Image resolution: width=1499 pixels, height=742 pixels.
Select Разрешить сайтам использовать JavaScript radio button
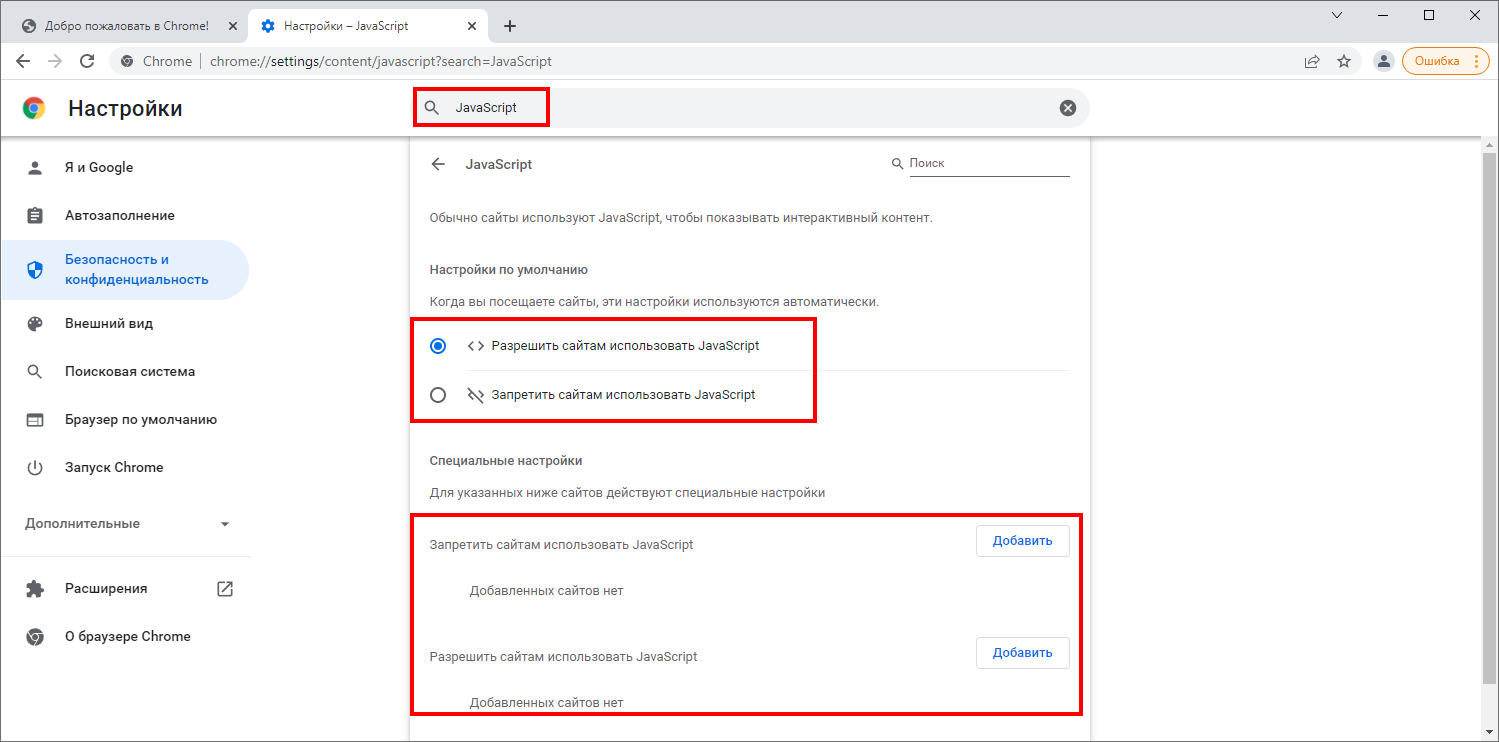point(438,346)
